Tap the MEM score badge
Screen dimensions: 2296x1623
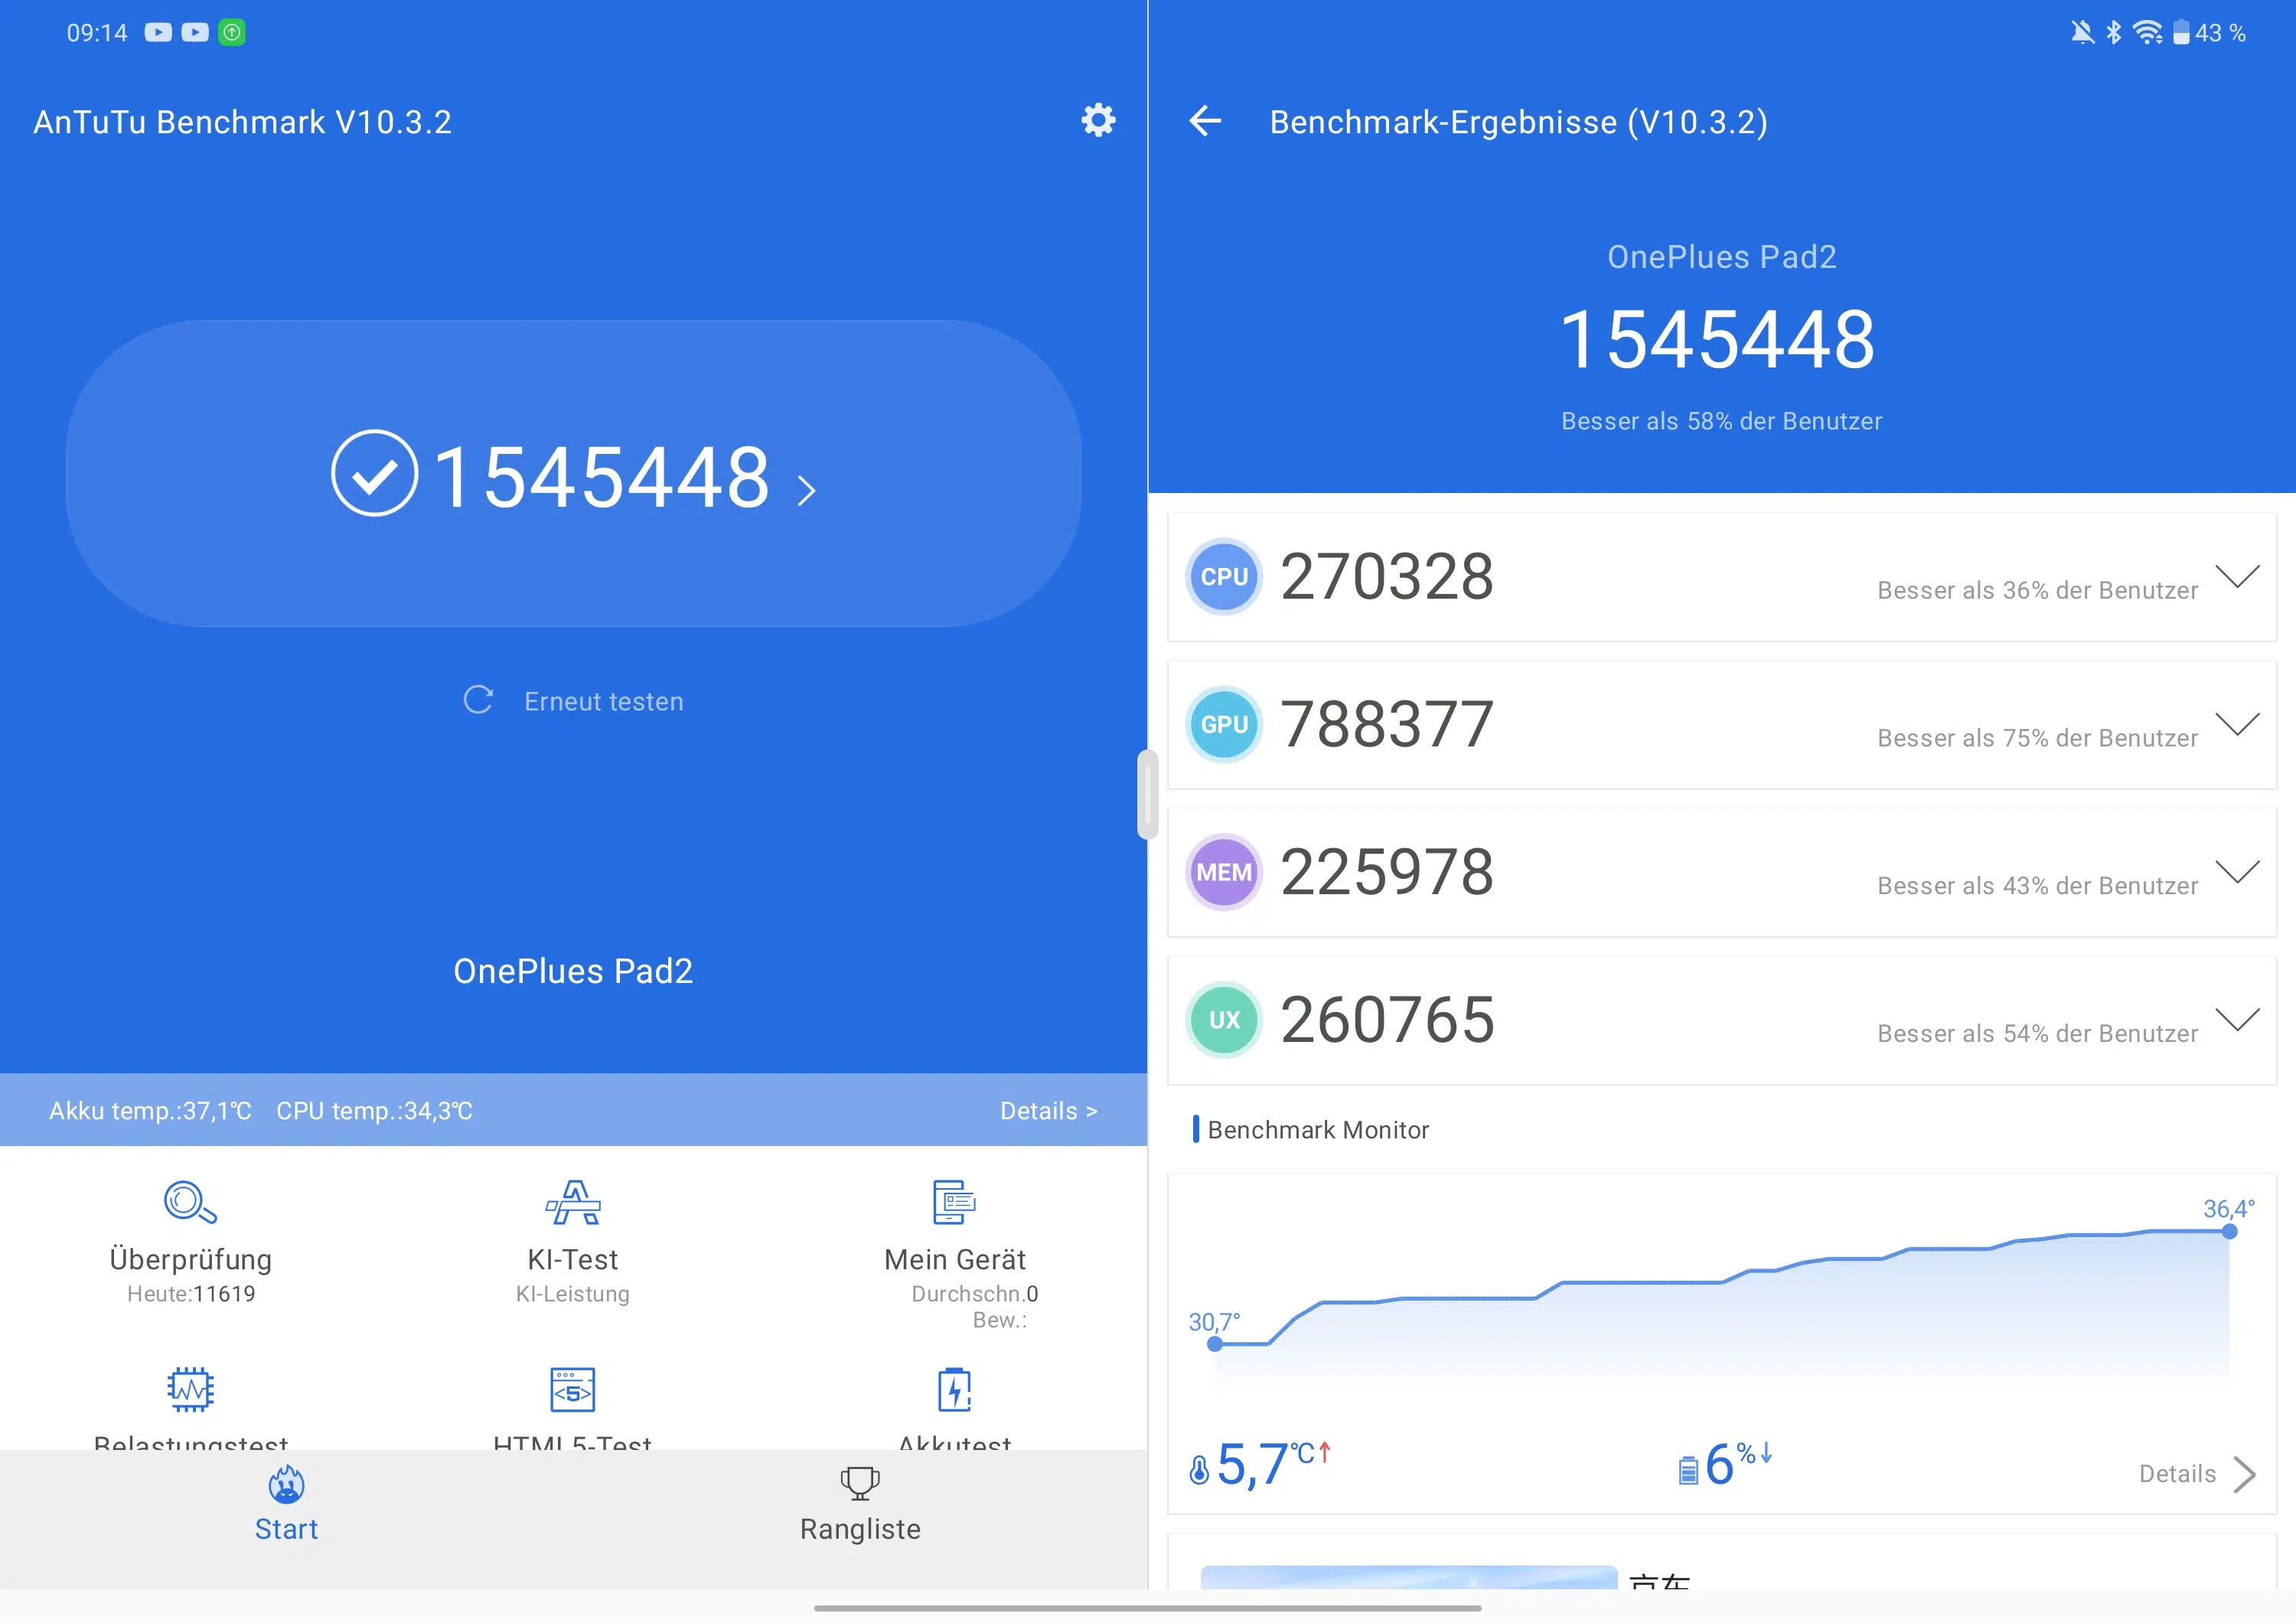tap(1224, 872)
